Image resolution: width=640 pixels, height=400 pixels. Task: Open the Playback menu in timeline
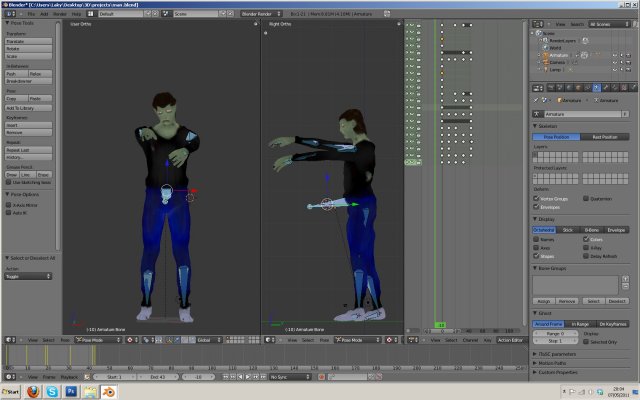coord(69,377)
